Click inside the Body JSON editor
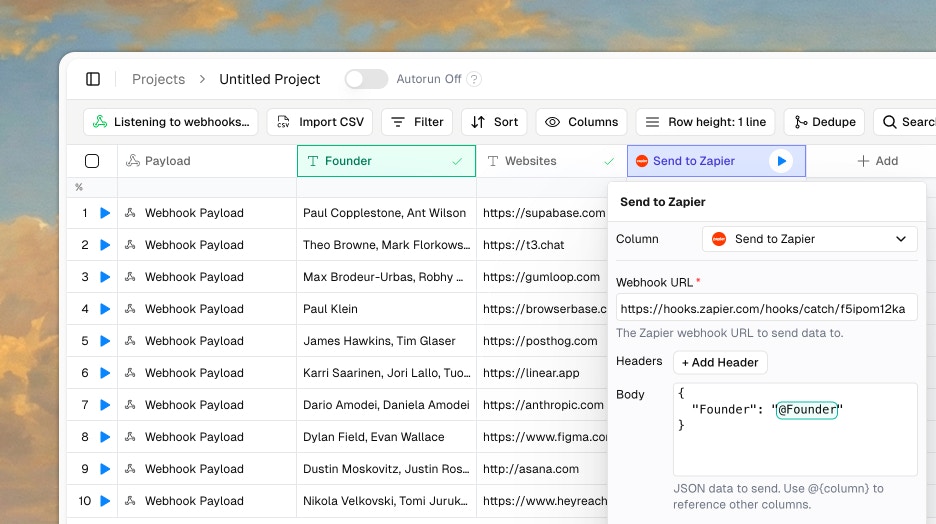 (795, 429)
